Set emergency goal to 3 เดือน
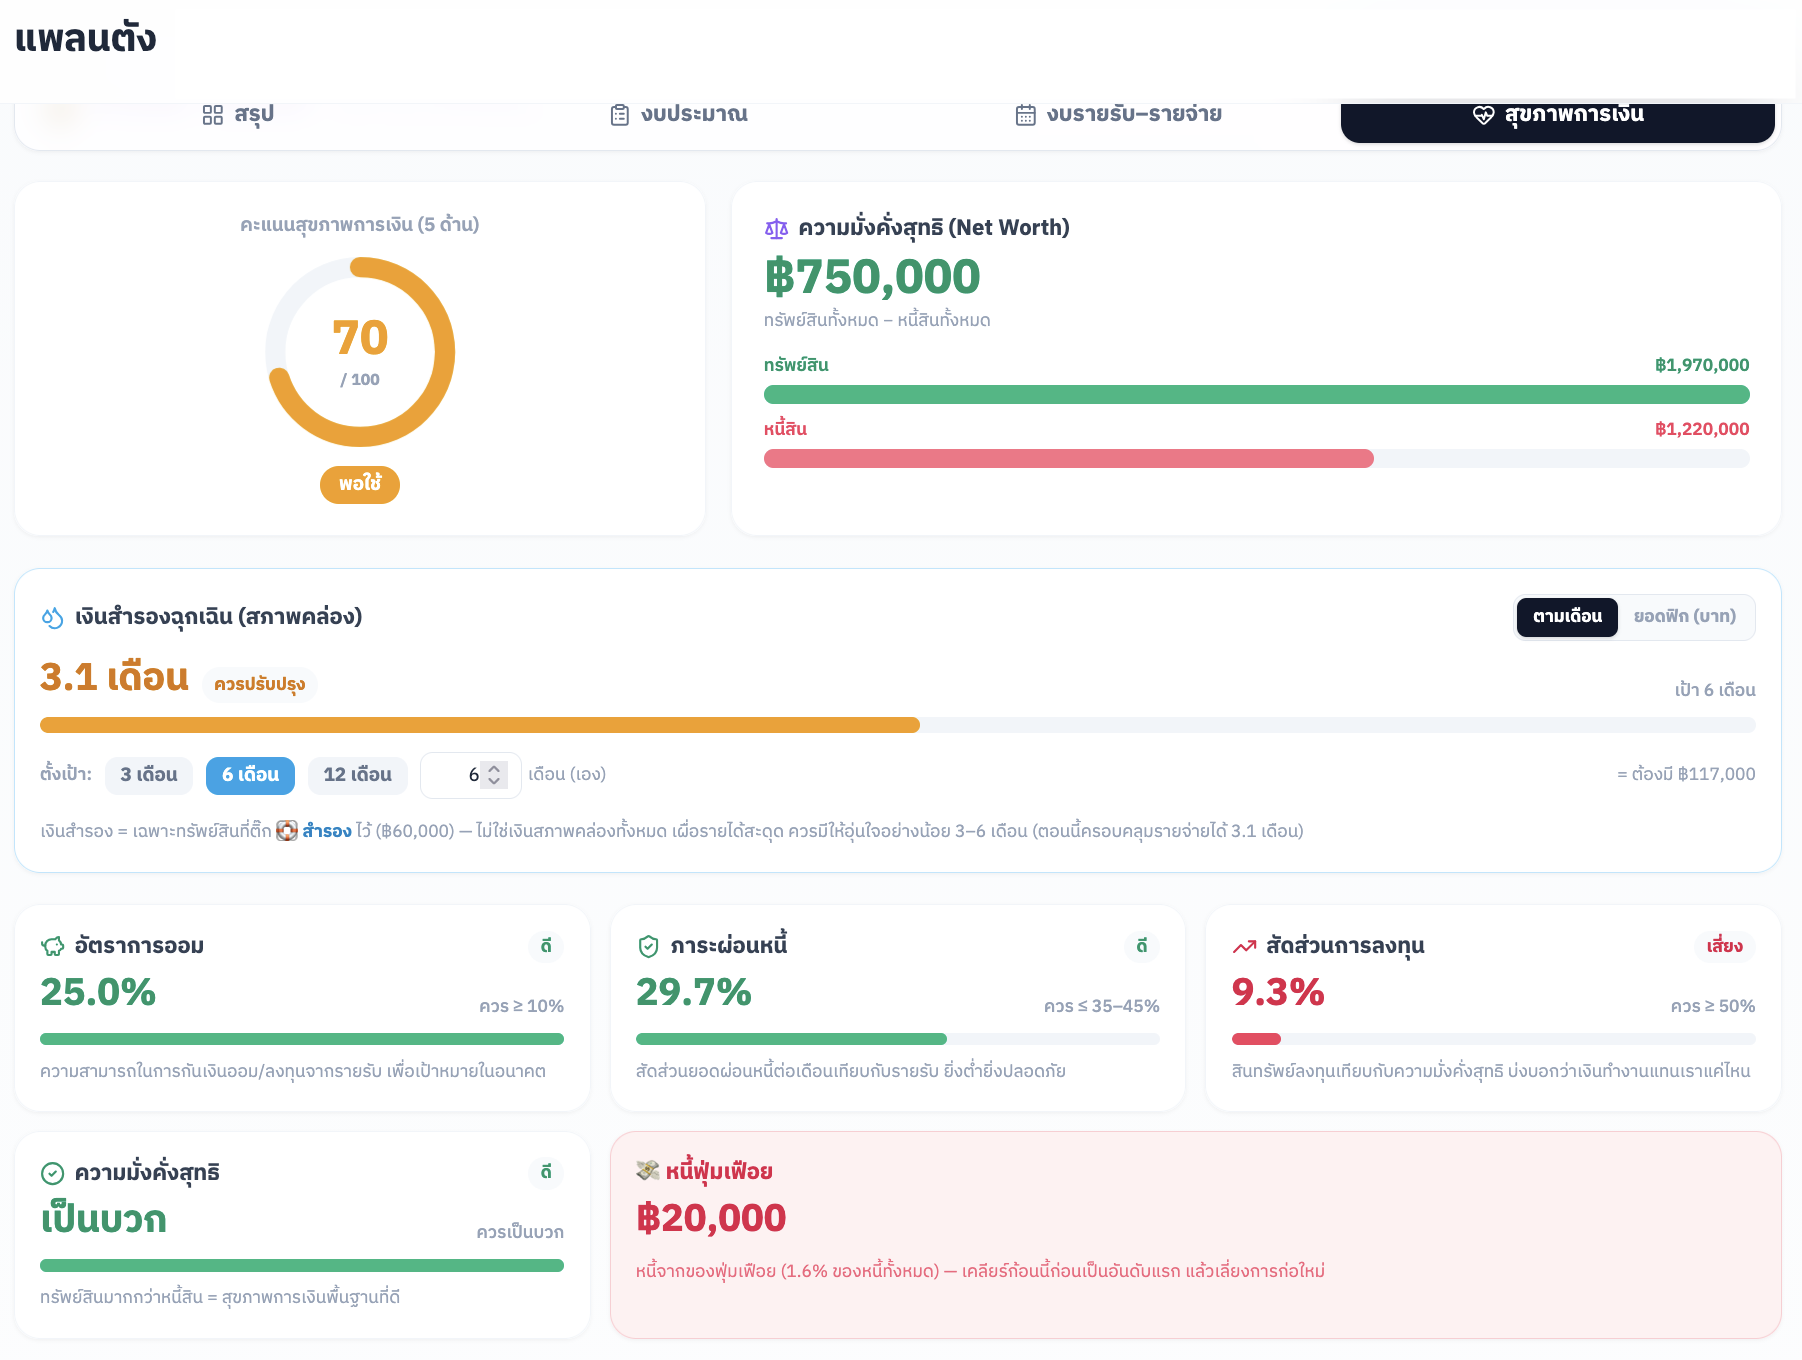This screenshot has height=1360, width=1802. (149, 775)
